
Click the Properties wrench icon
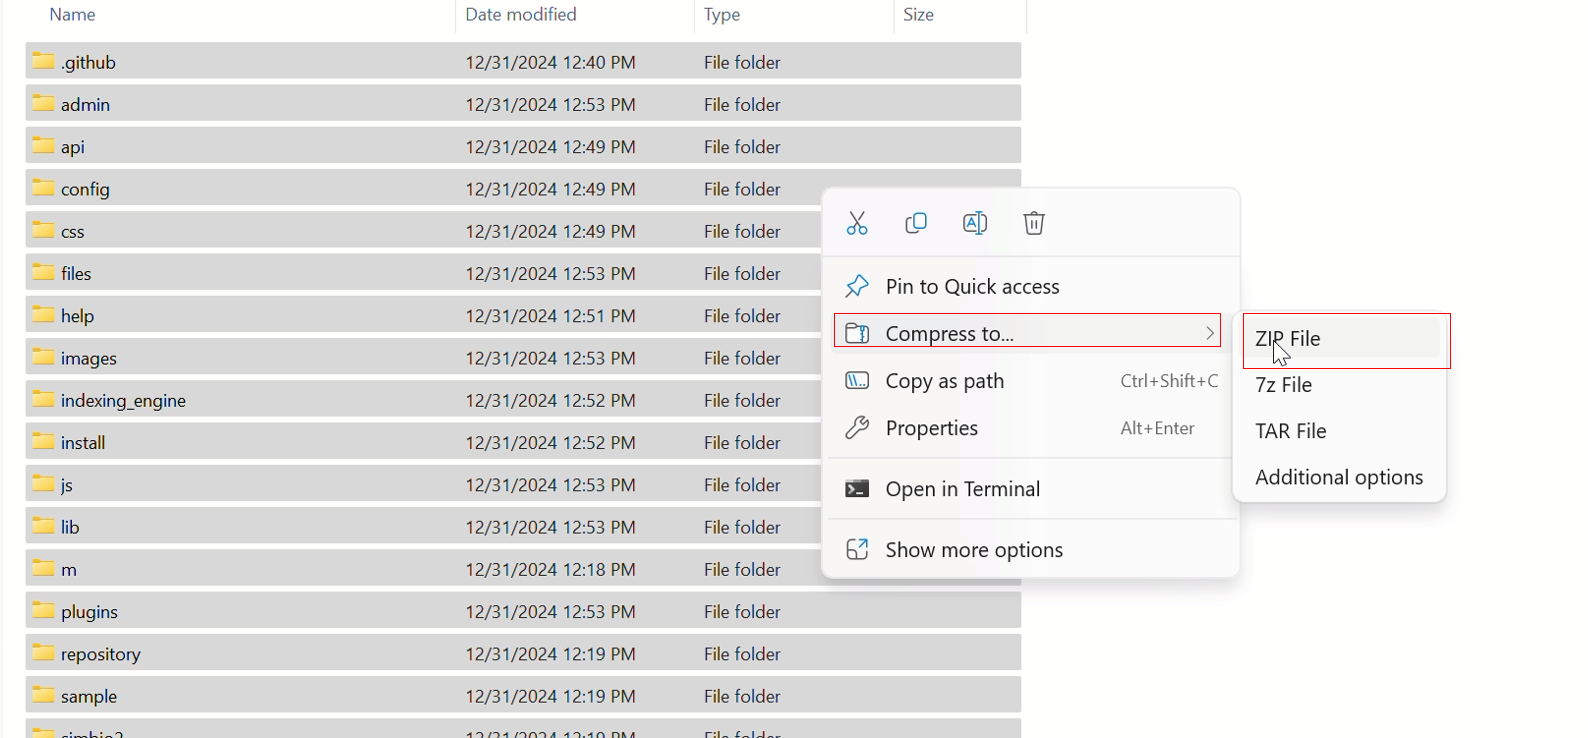[857, 428]
